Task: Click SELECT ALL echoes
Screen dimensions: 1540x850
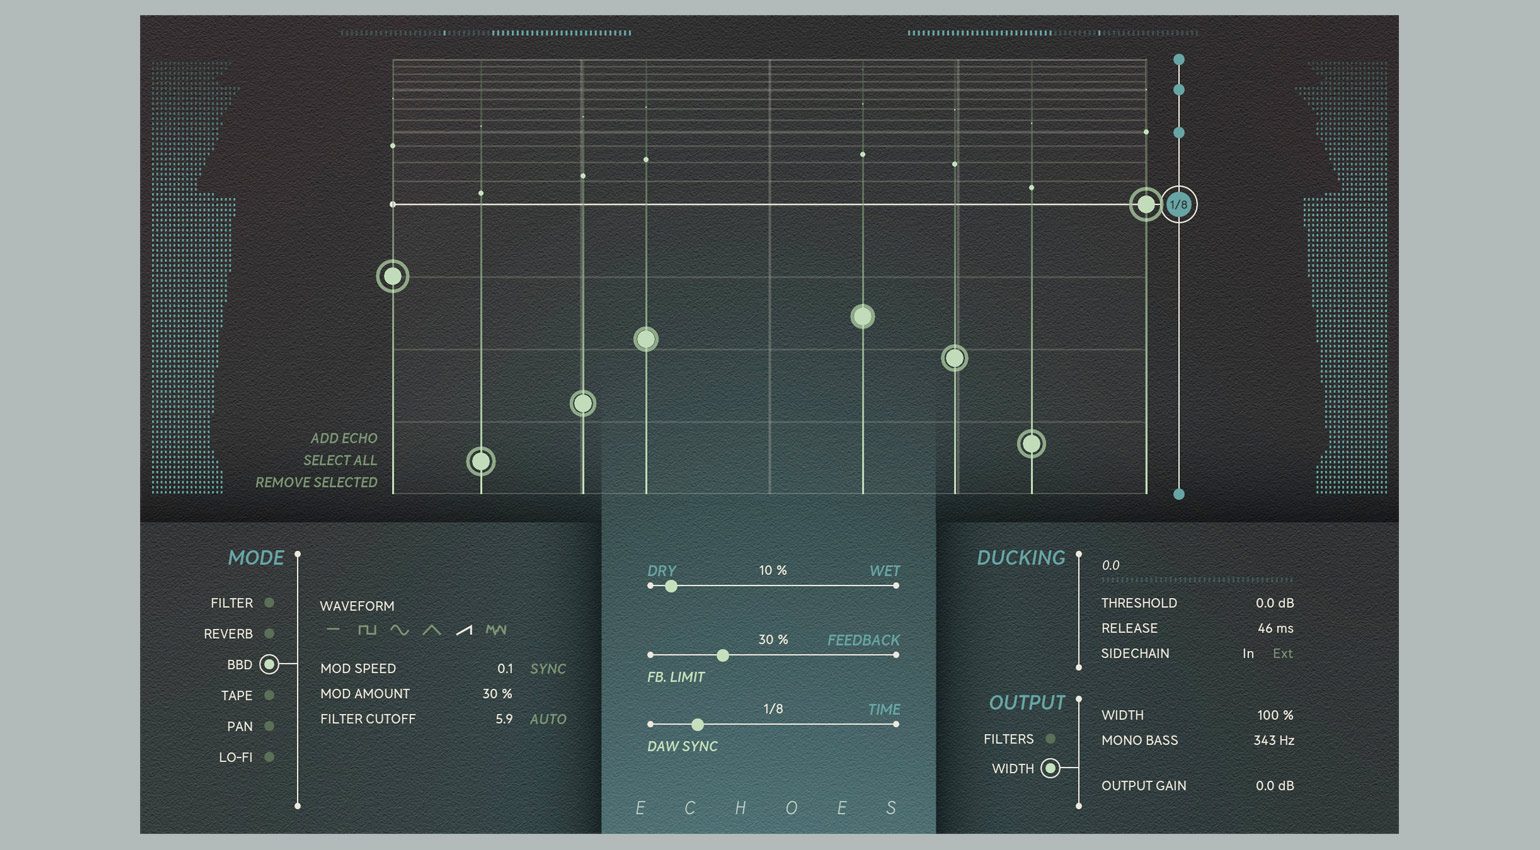Action: tap(340, 460)
